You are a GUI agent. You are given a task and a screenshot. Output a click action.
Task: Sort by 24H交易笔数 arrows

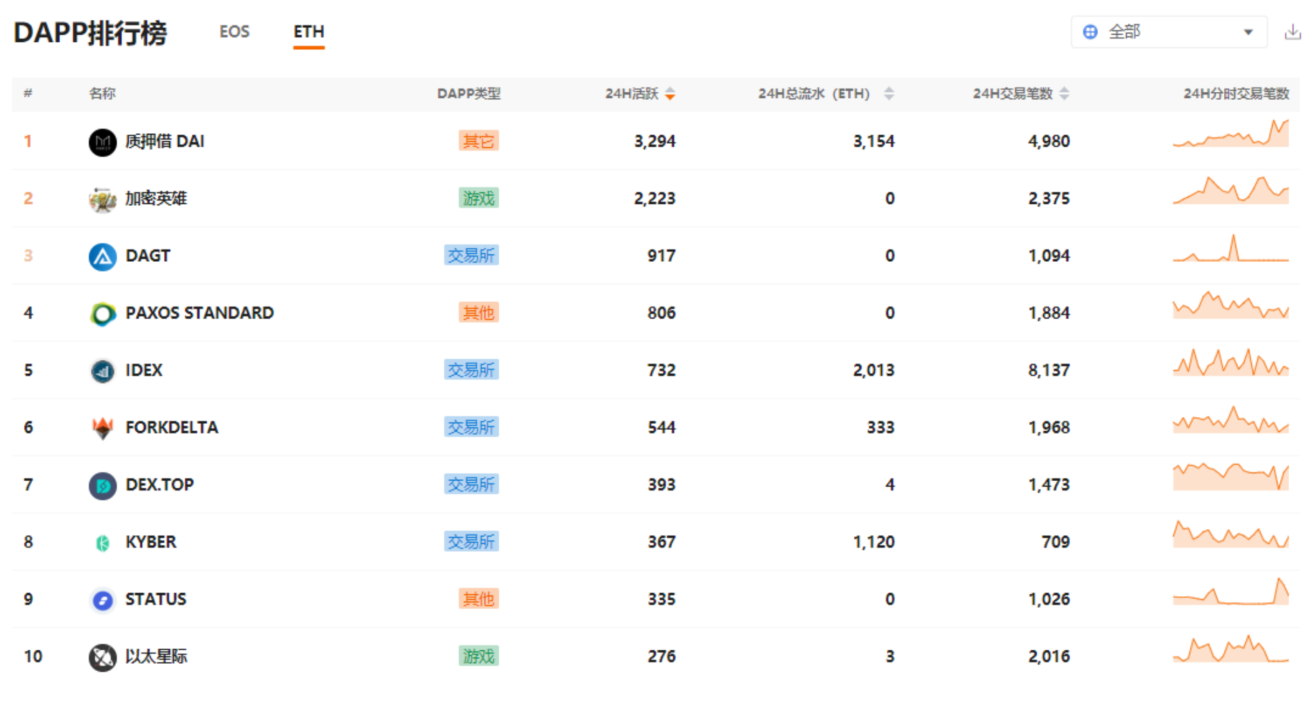click(x=1064, y=94)
